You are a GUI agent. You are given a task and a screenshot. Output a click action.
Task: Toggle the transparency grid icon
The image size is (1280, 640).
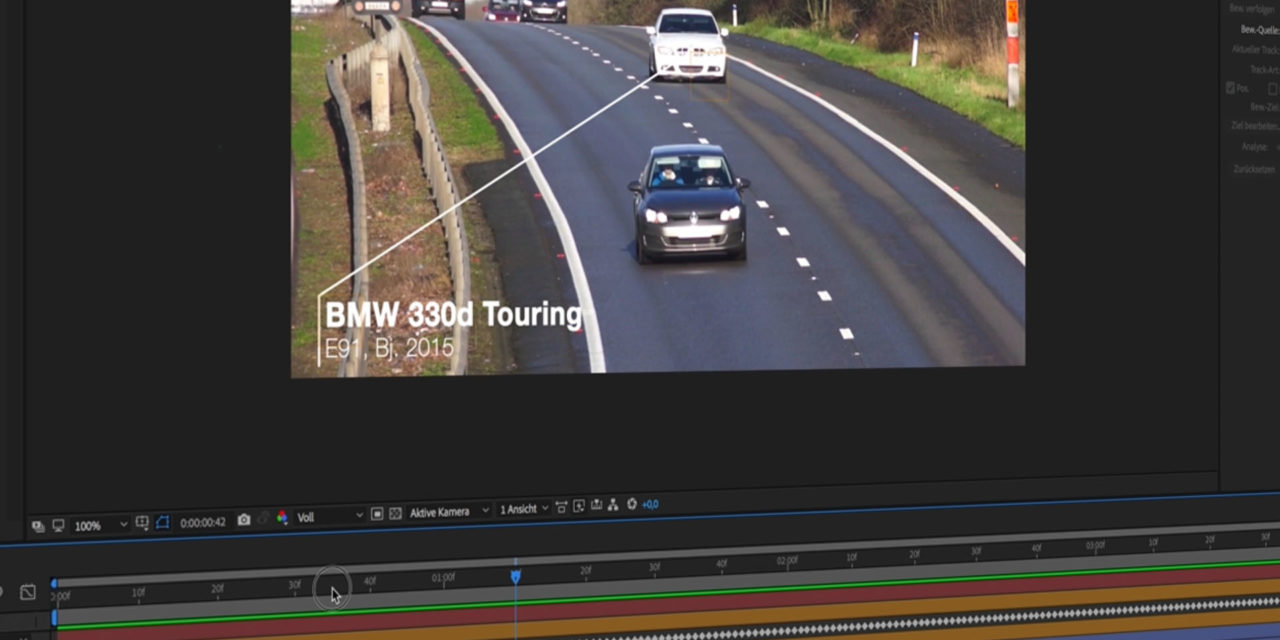pyautogui.click(x=395, y=513)
